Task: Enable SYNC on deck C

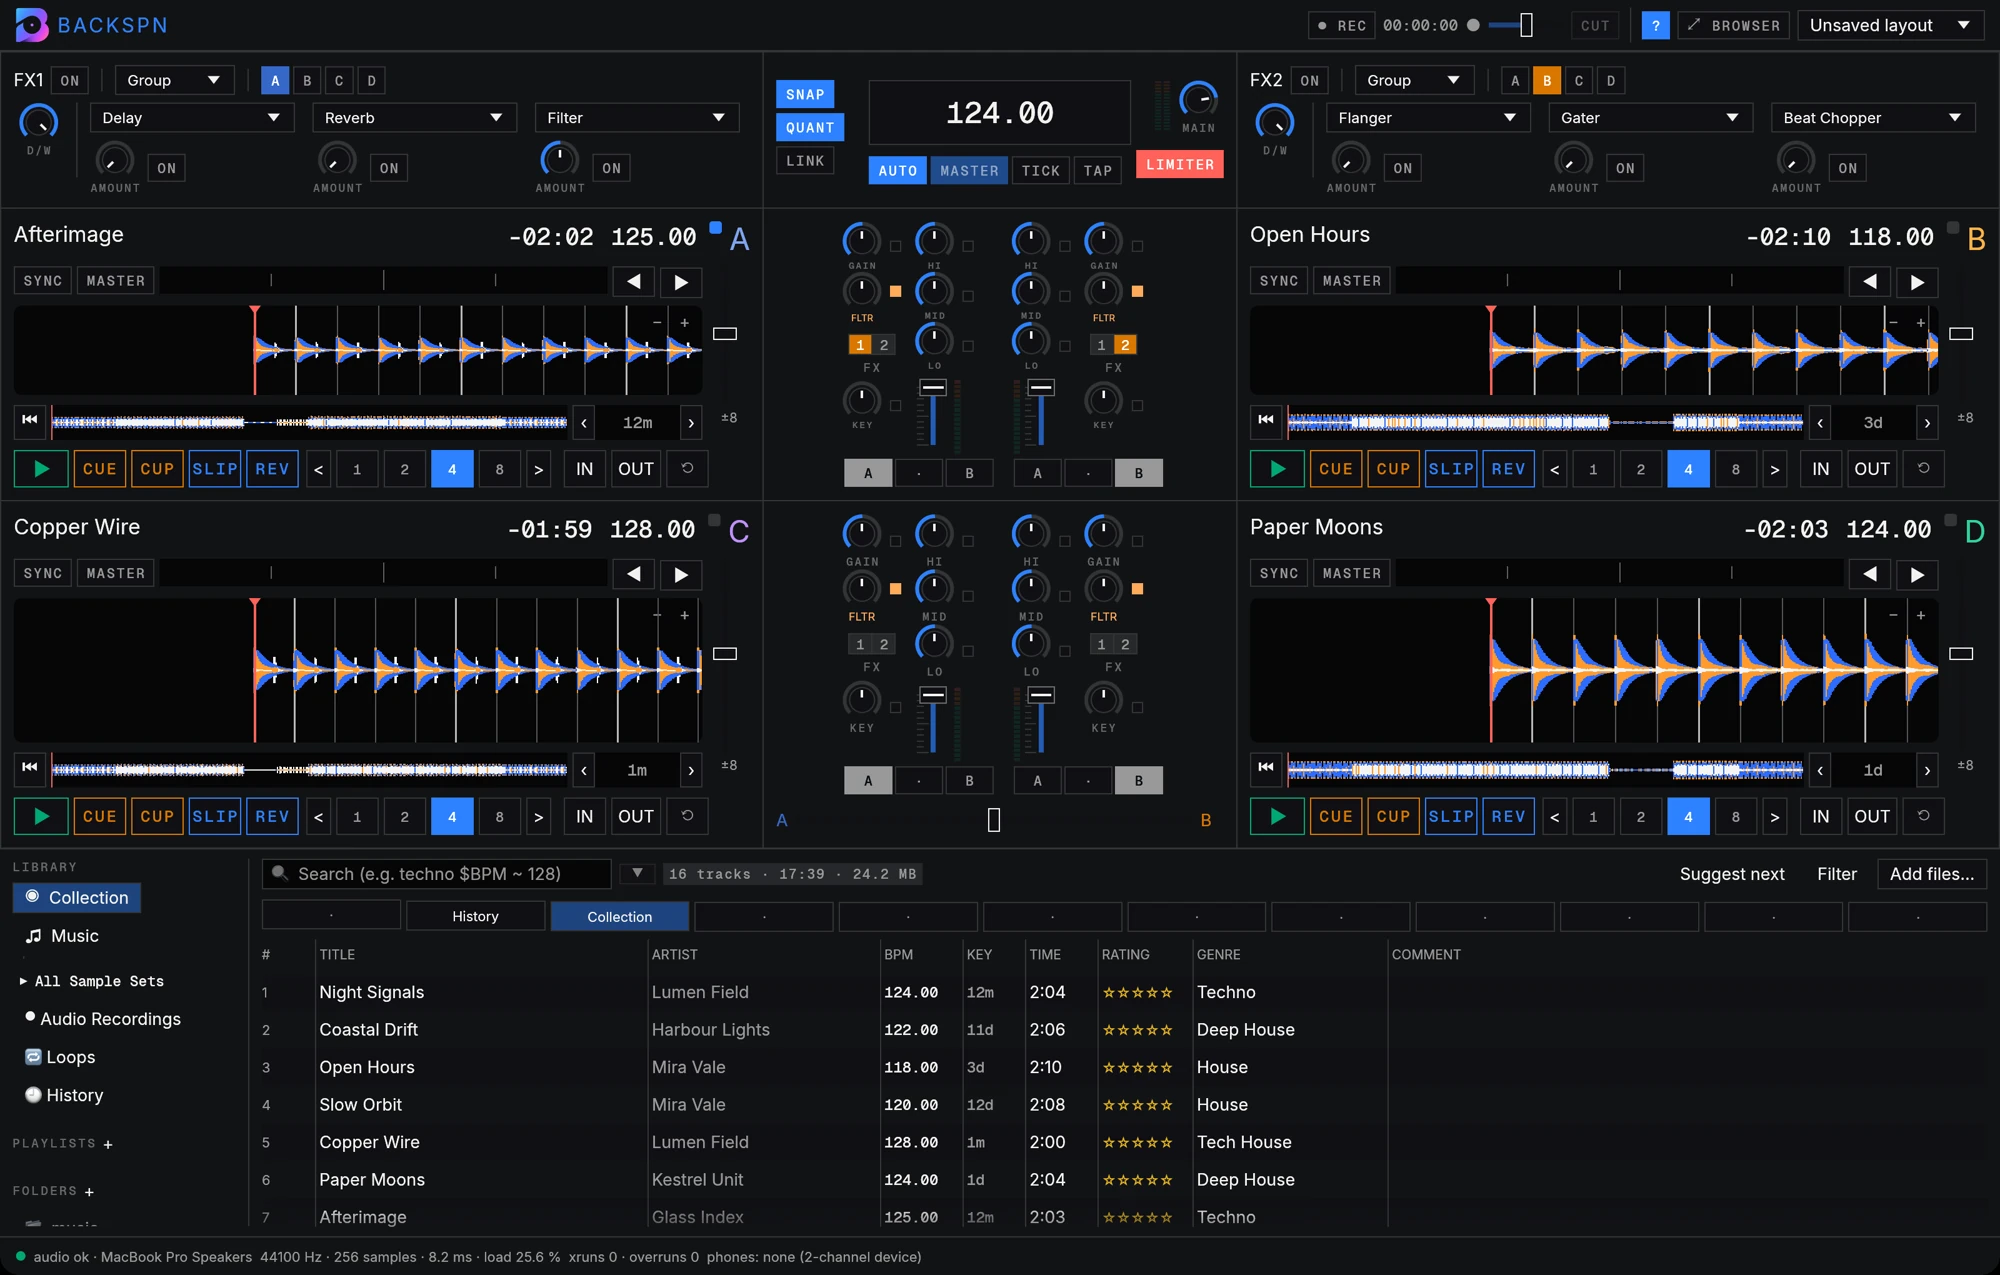Action: point(43,573)
